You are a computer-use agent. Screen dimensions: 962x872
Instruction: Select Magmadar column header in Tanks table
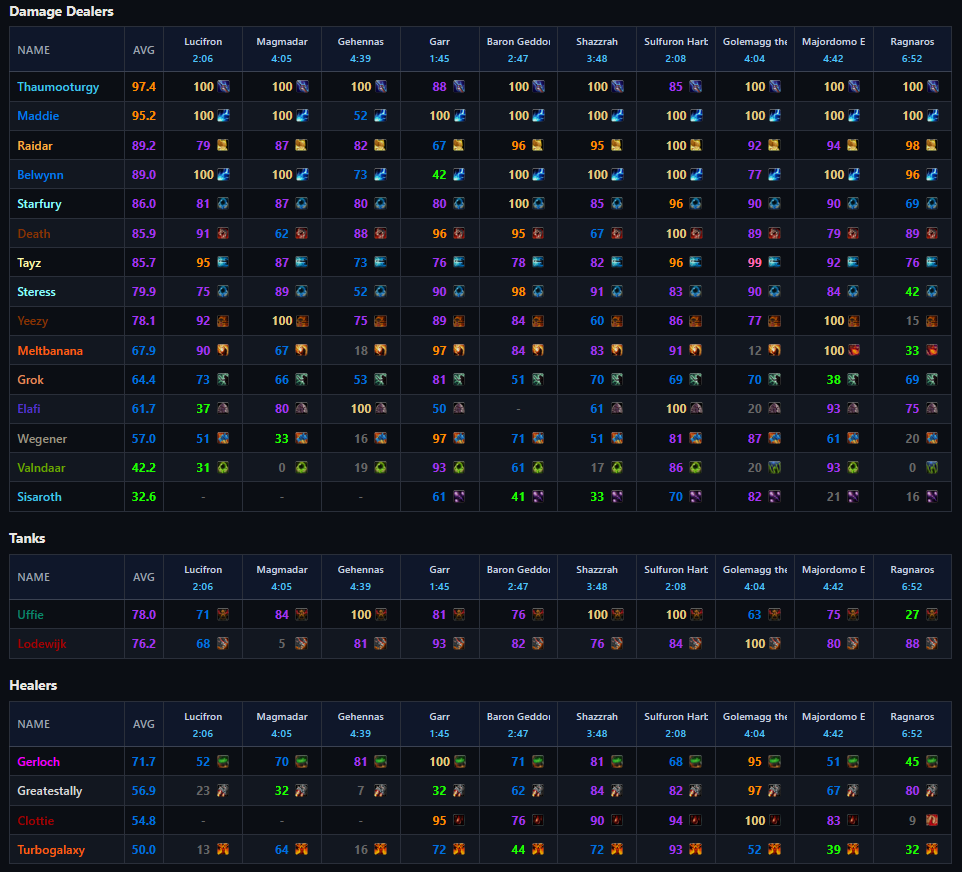(282, 577)
